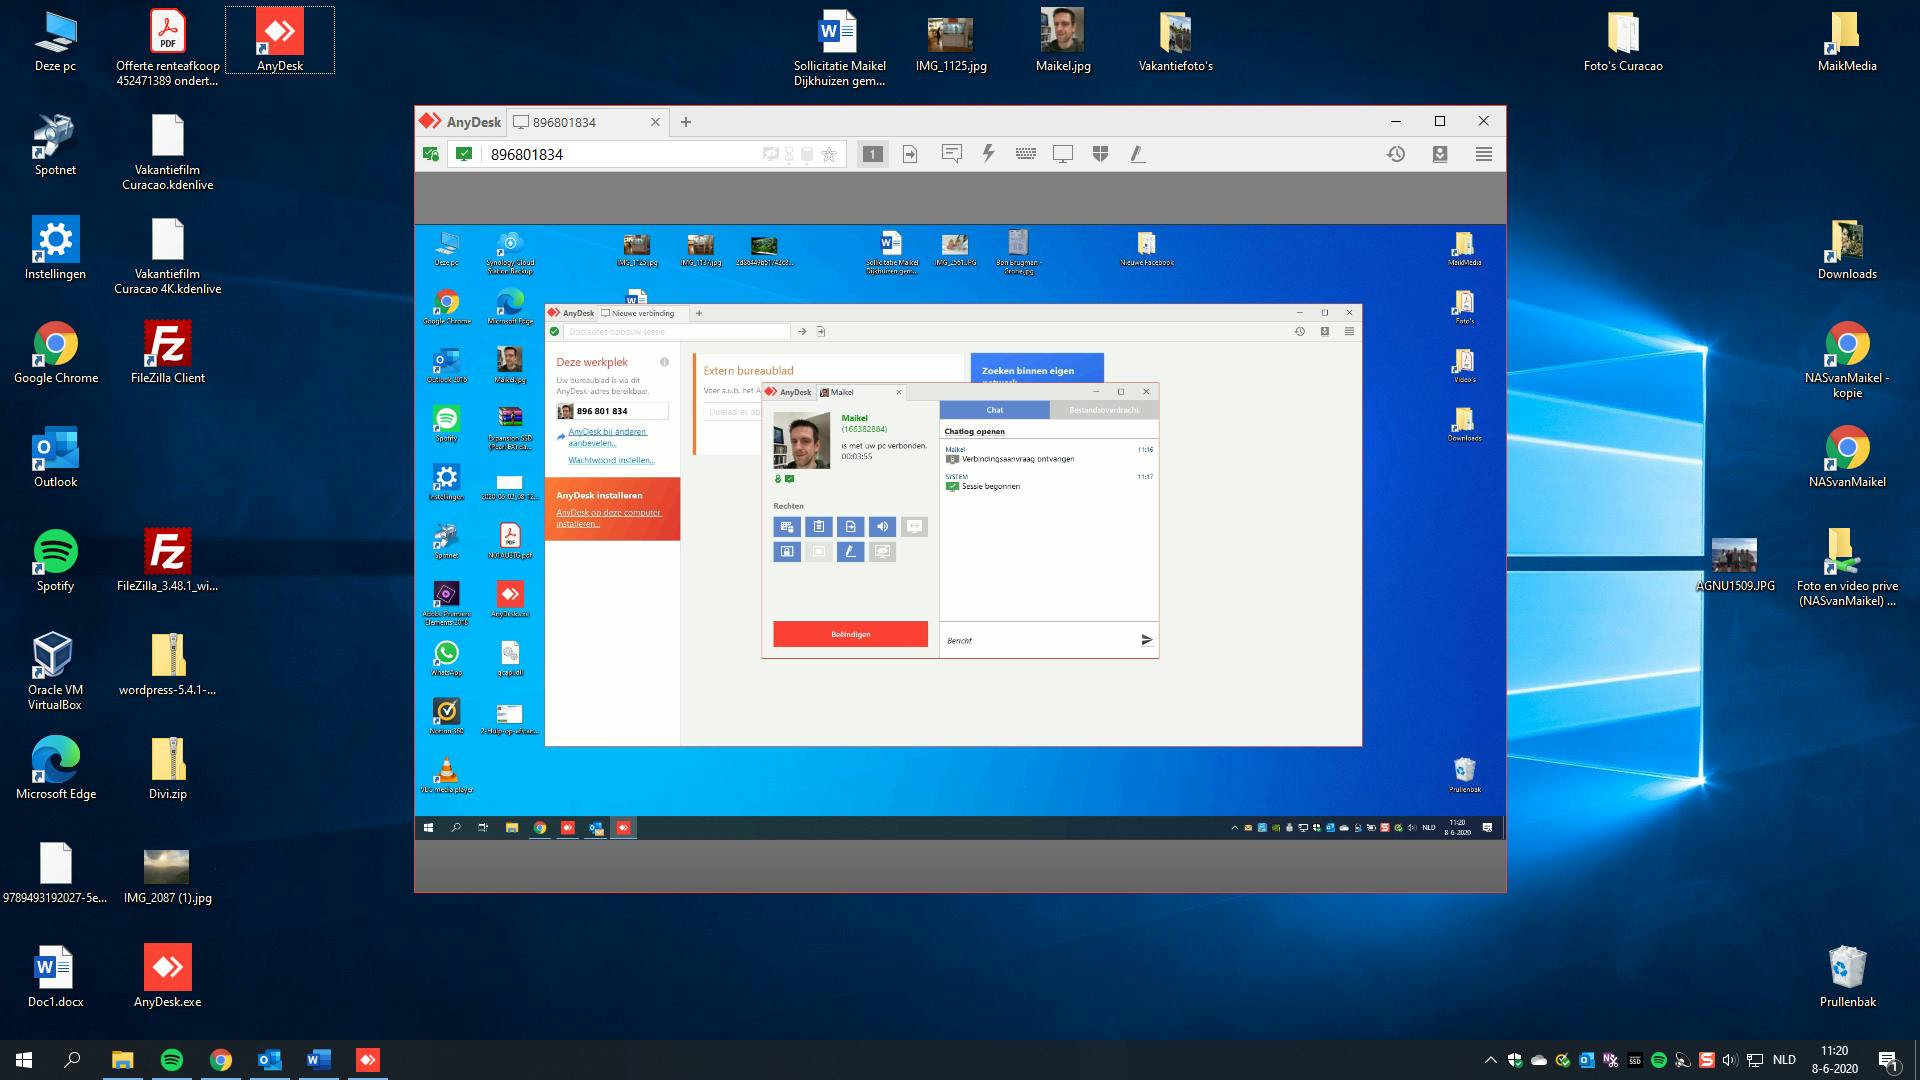Image resolution: width=1920 pixels, height=1080 pixels.
Task: Open the AnyDesk hamburger main menu
Action: coord(1483,154)
